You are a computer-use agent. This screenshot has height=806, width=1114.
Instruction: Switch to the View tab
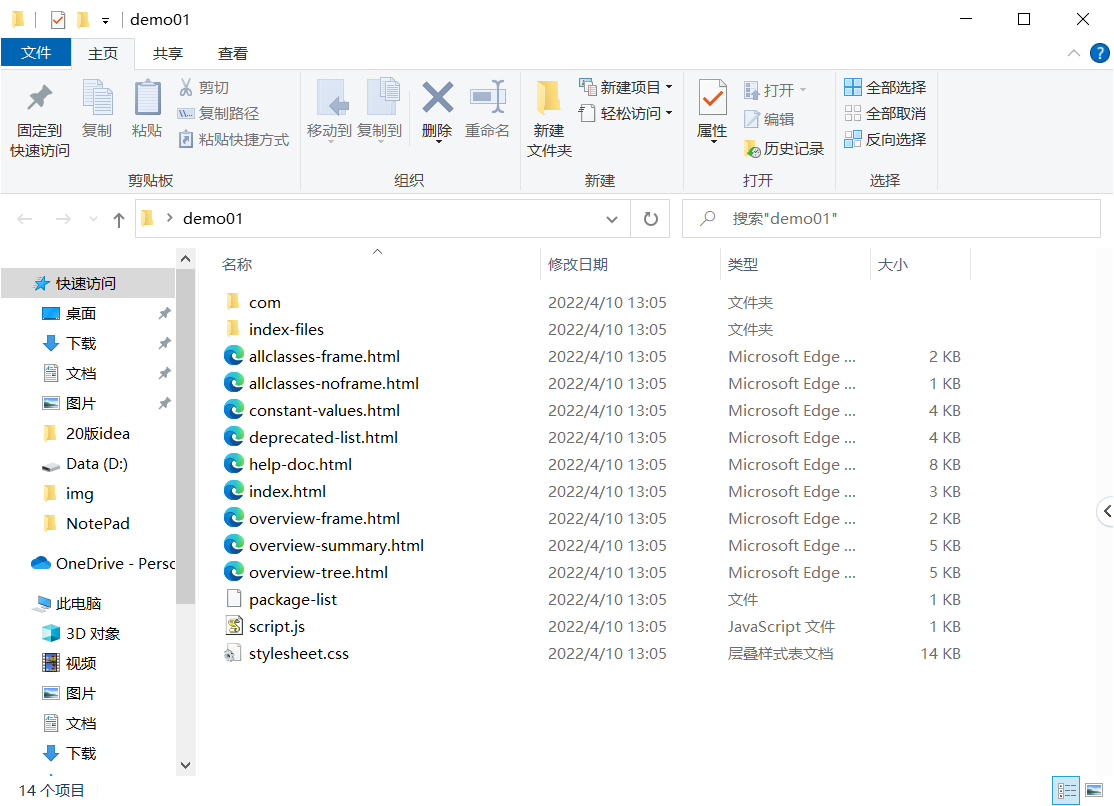pos(233,54)
